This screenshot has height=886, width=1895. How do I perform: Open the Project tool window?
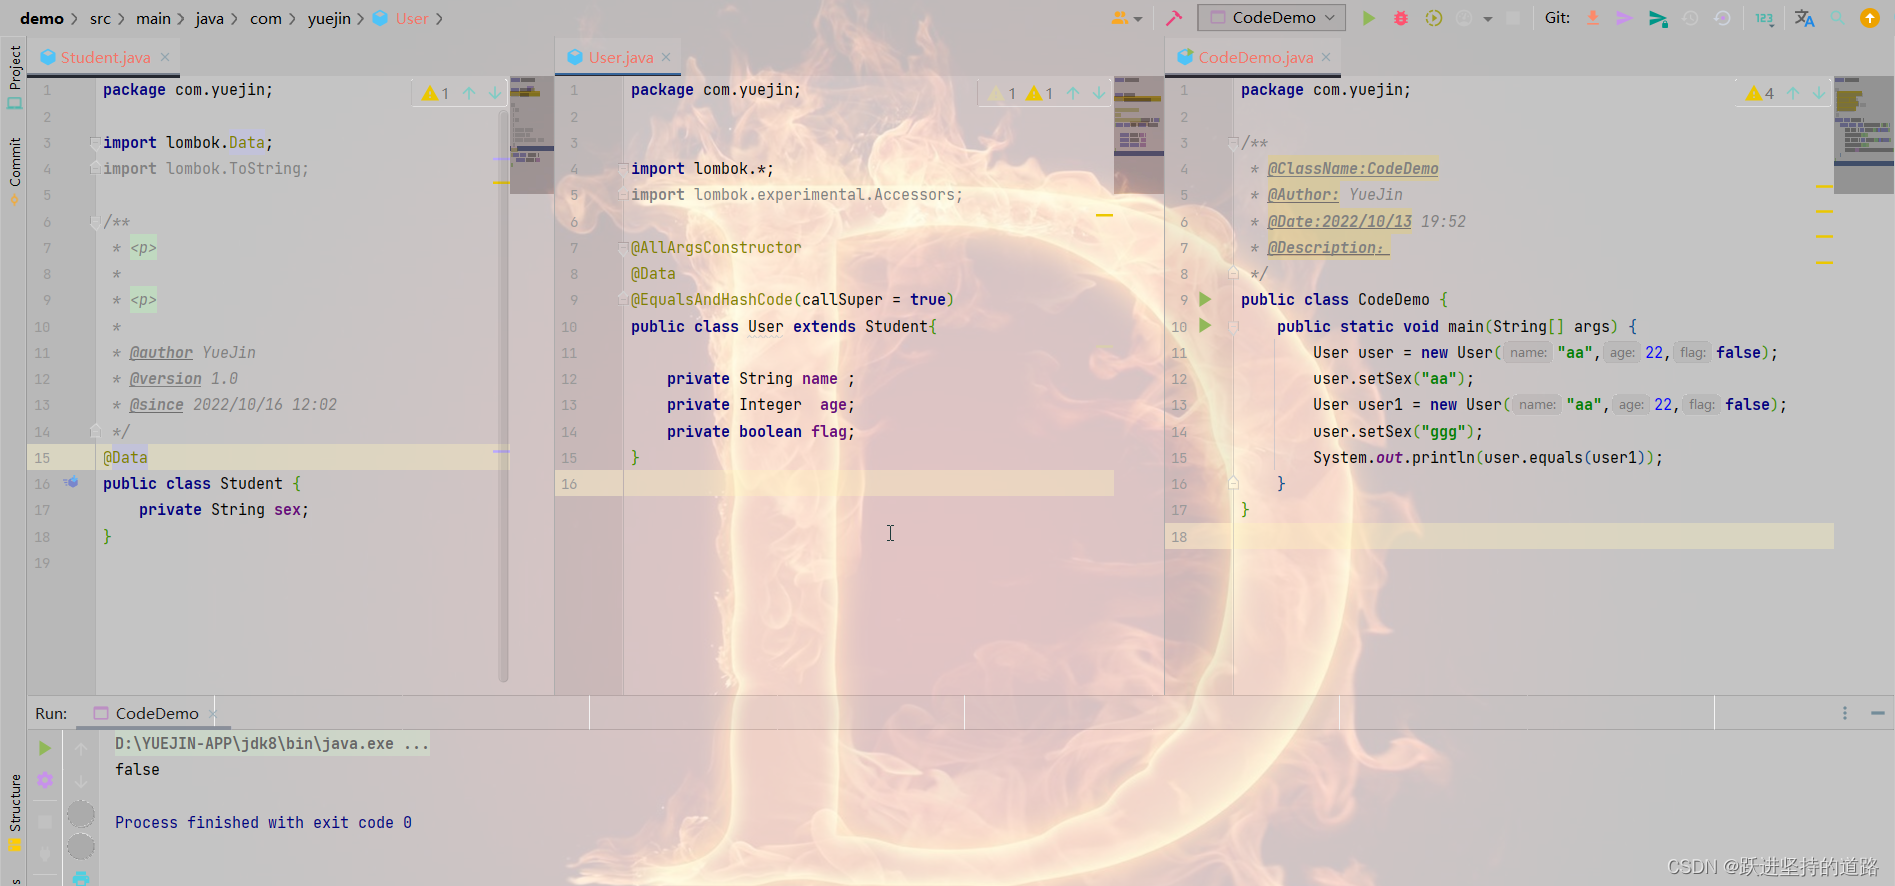(15, 78)
